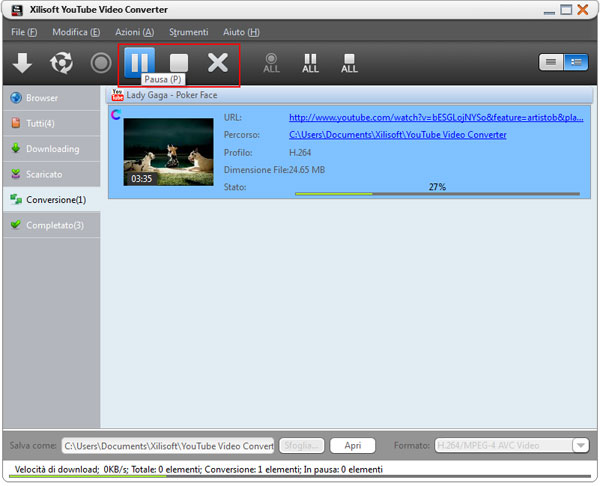Expand the Formato dropdown arrow
The height and width of the screenshot is (486, 600).
click(x=581, y=446)
